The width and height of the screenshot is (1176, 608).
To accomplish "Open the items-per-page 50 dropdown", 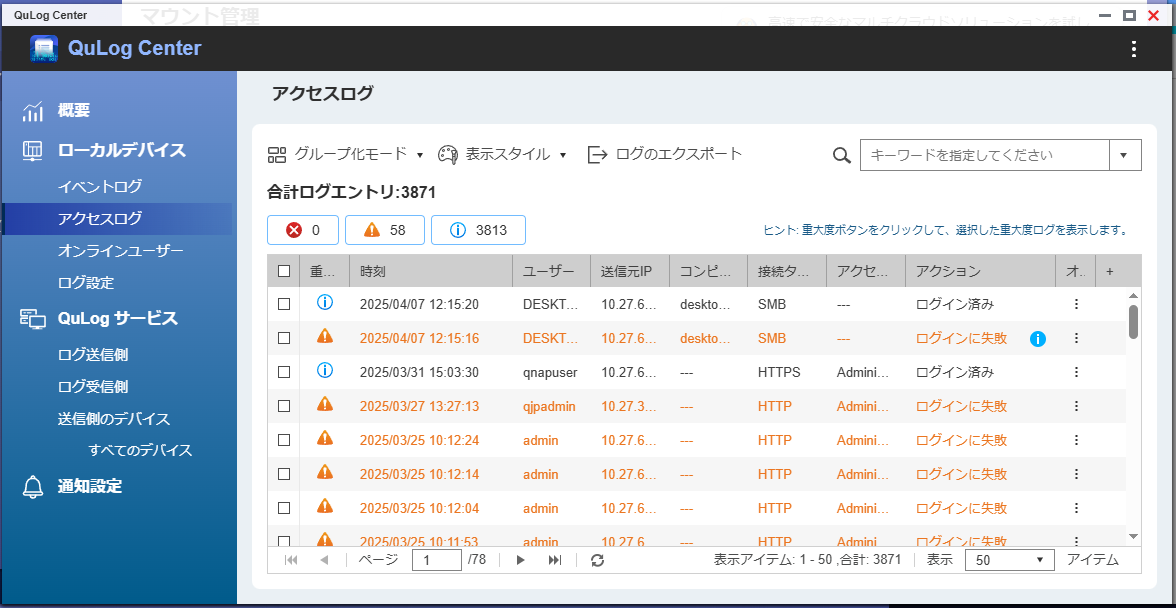I will pyautogui.click(x=1009, y=560).
